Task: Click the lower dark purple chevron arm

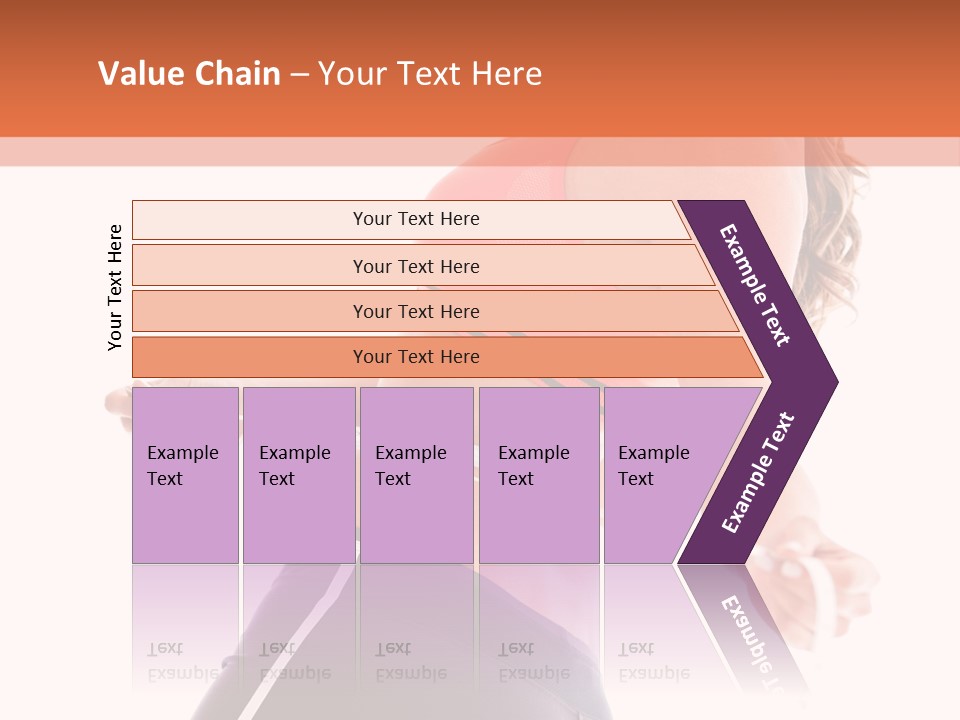Action: pyautogui.click(x=757, y=473)
